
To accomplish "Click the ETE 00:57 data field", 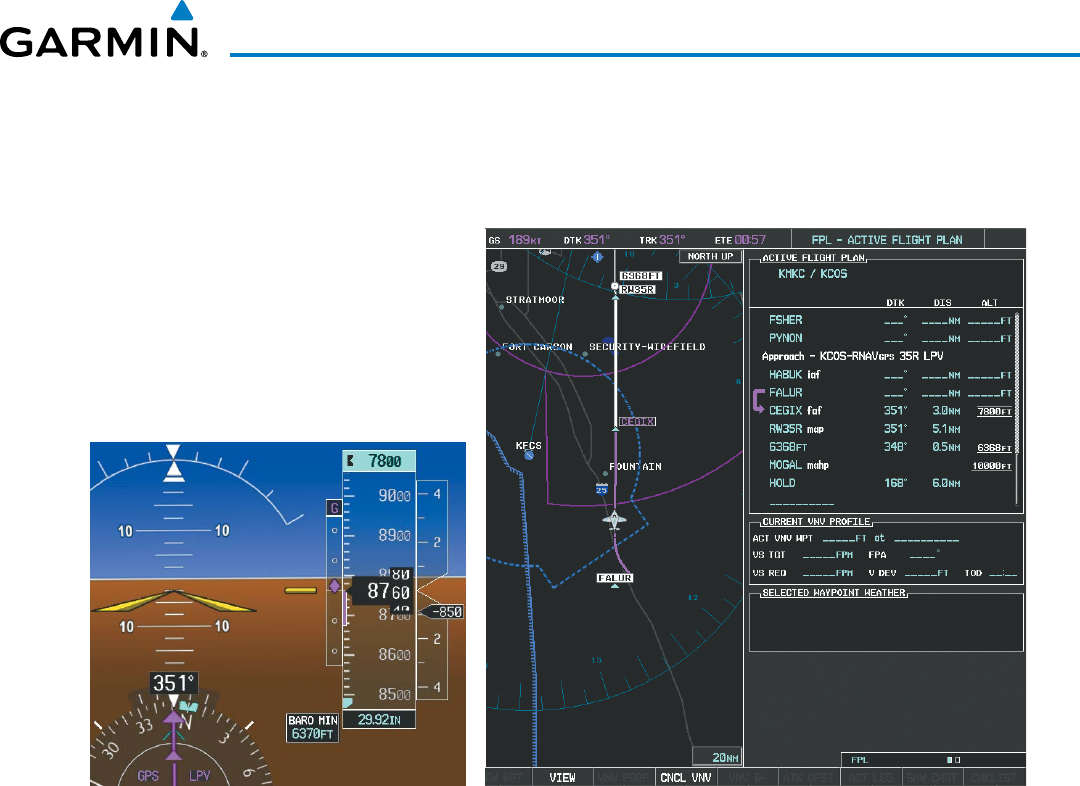I will point(740,240).
